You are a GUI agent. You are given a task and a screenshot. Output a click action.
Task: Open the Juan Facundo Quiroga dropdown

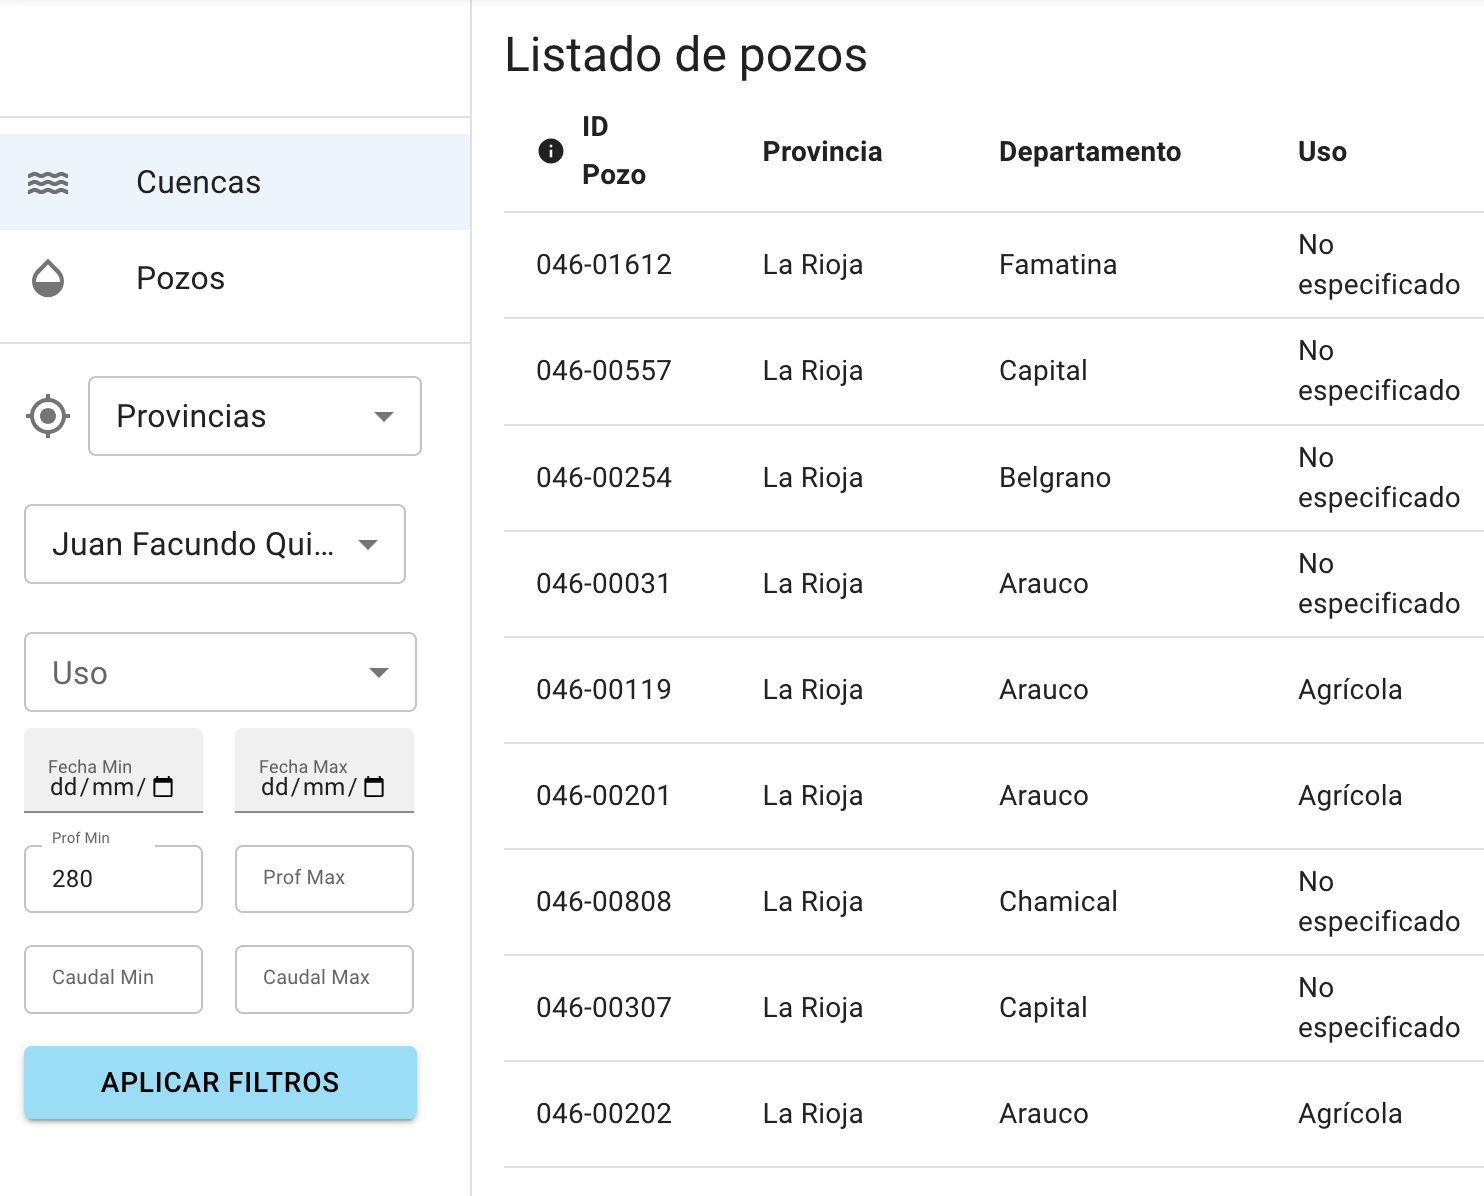coord(215,544)
